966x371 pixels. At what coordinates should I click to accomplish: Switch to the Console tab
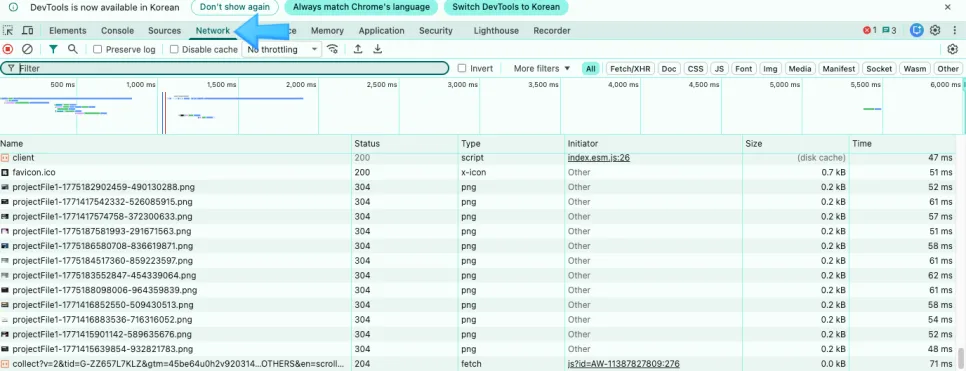pos(117,30)
